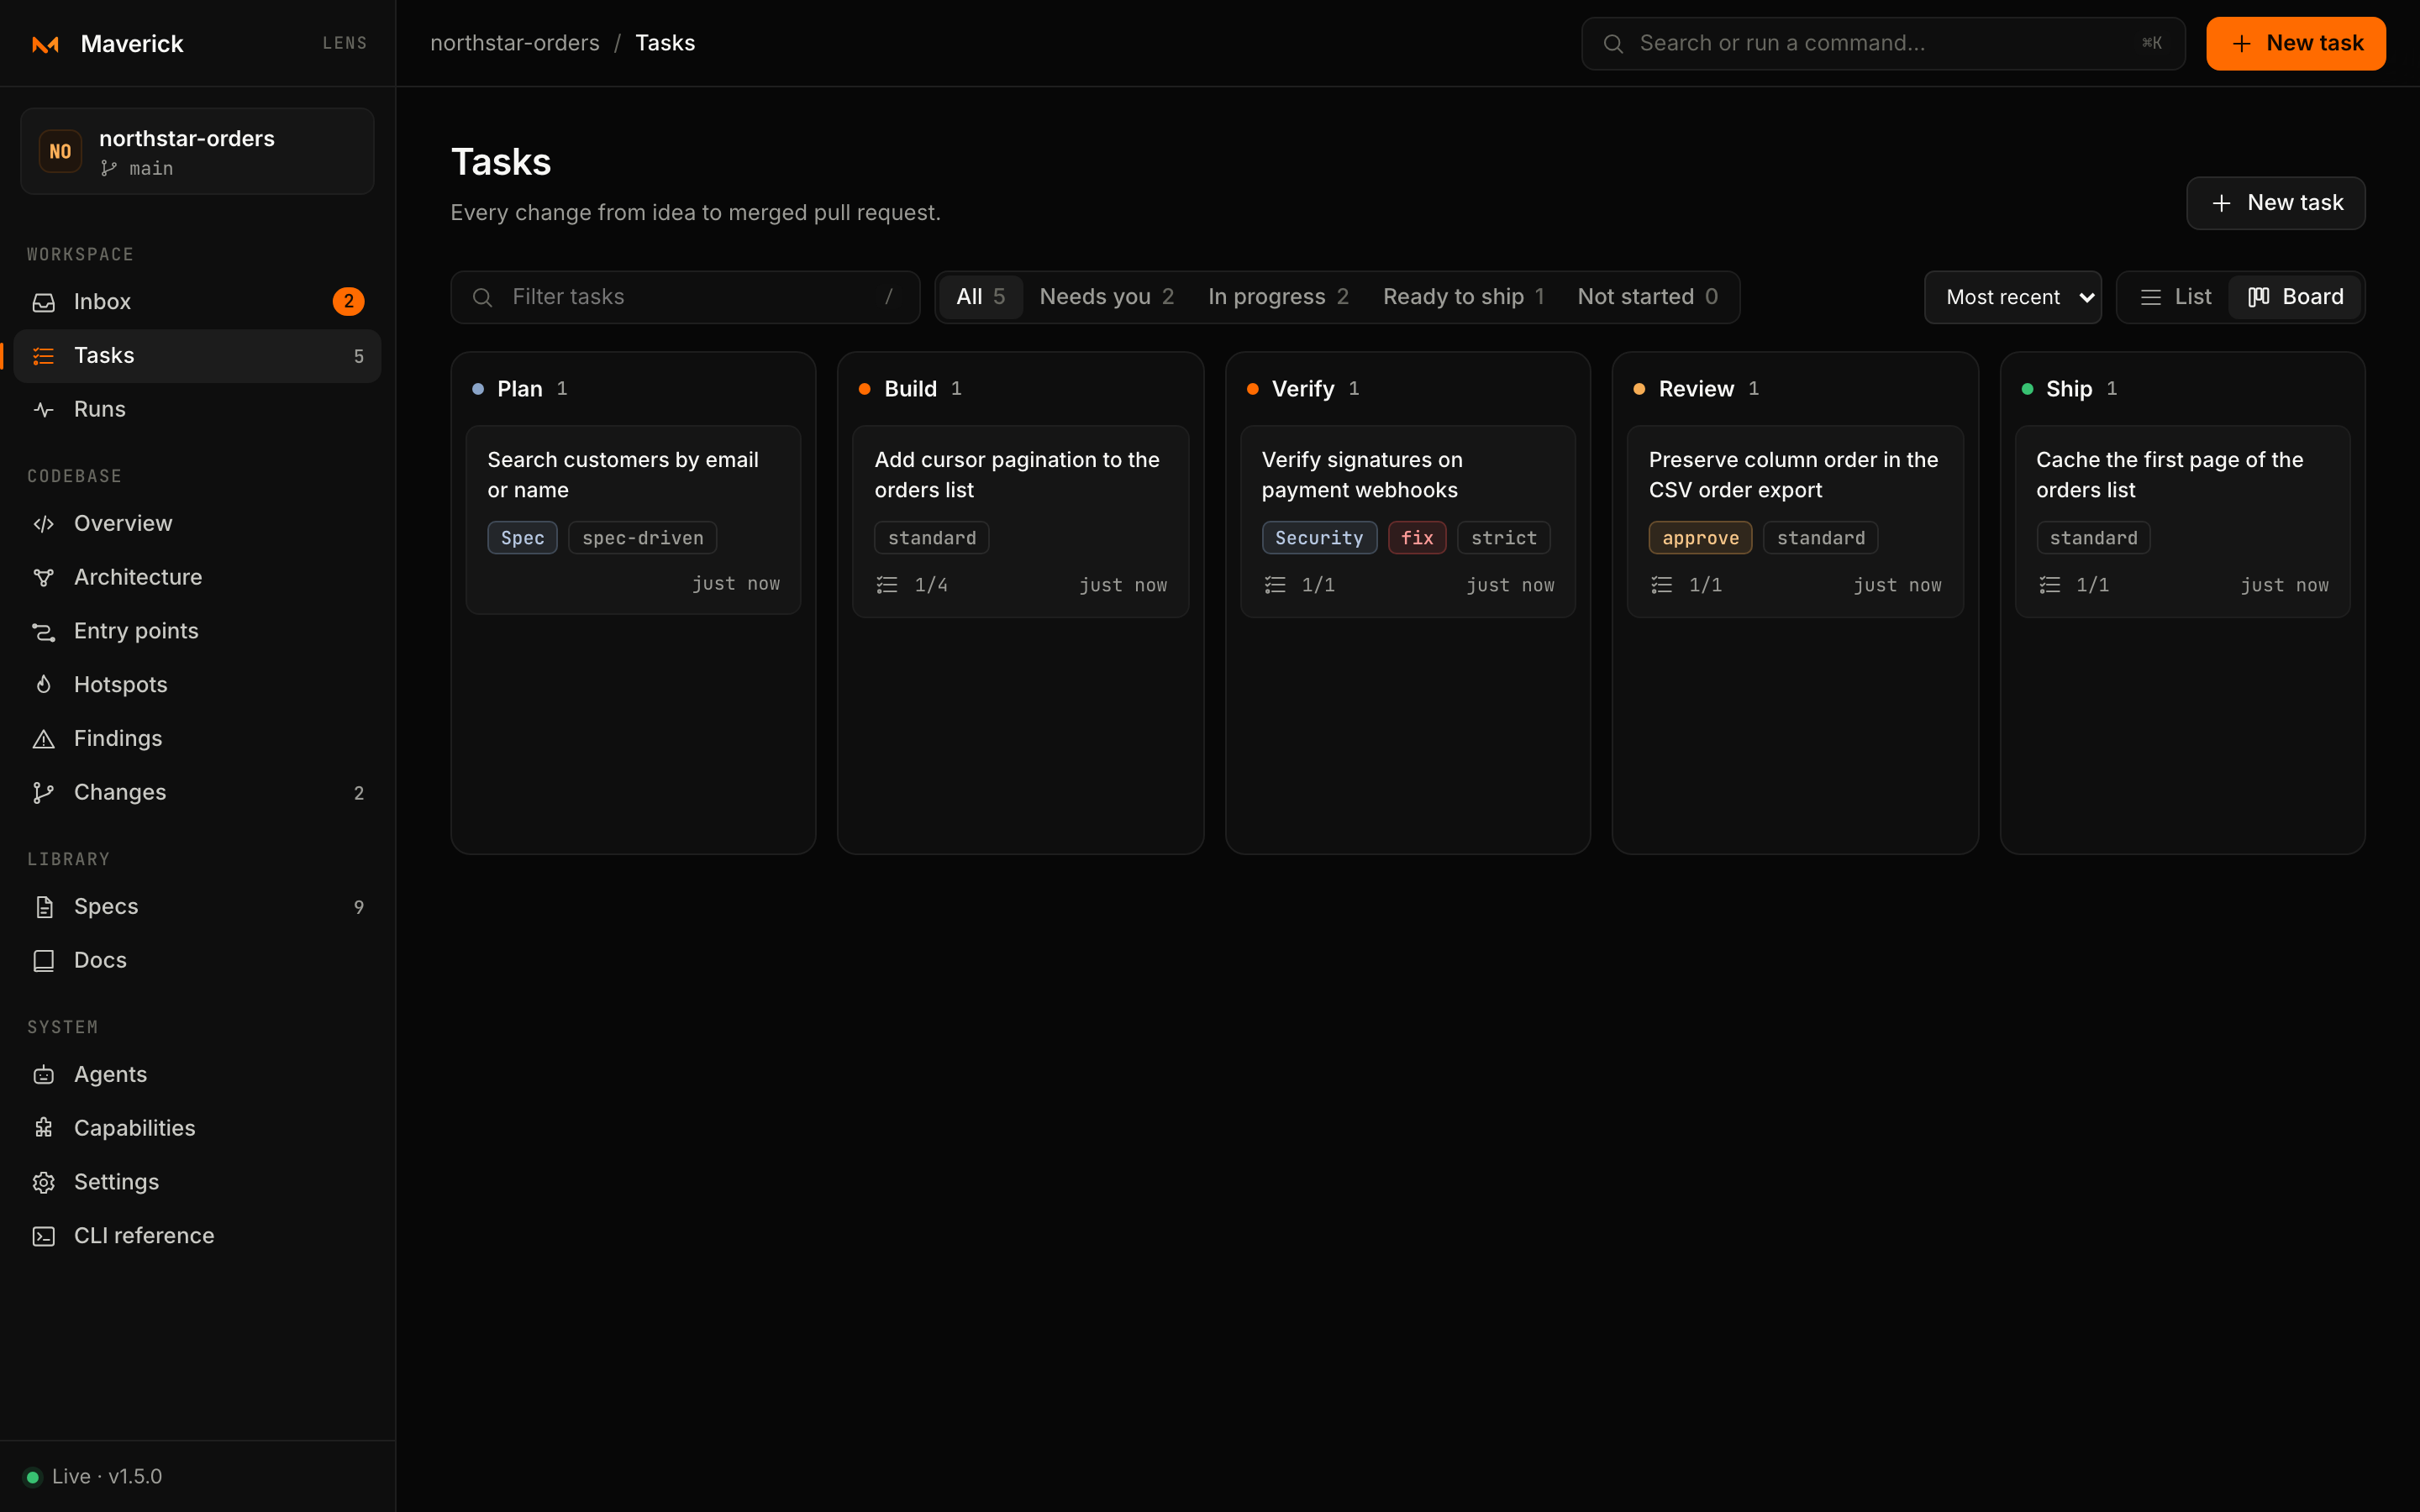The height and width of the screenshot is (1512, 2420).
Task: Open Changes in sidebar
Action: click(197, 793)
